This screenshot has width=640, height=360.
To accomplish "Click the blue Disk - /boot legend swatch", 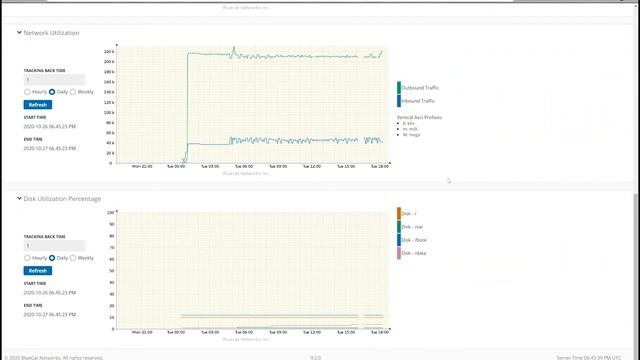I will click(x=399, y=240).
